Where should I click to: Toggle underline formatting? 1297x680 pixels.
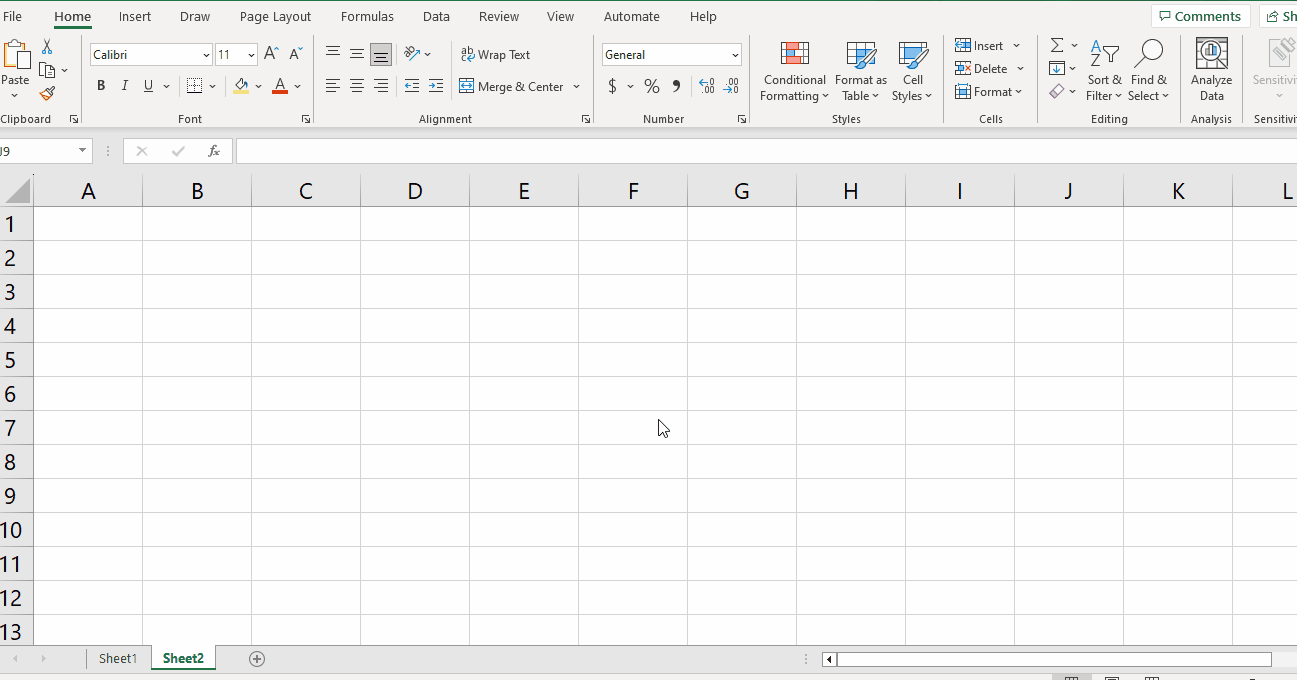[x=147, y=86]
